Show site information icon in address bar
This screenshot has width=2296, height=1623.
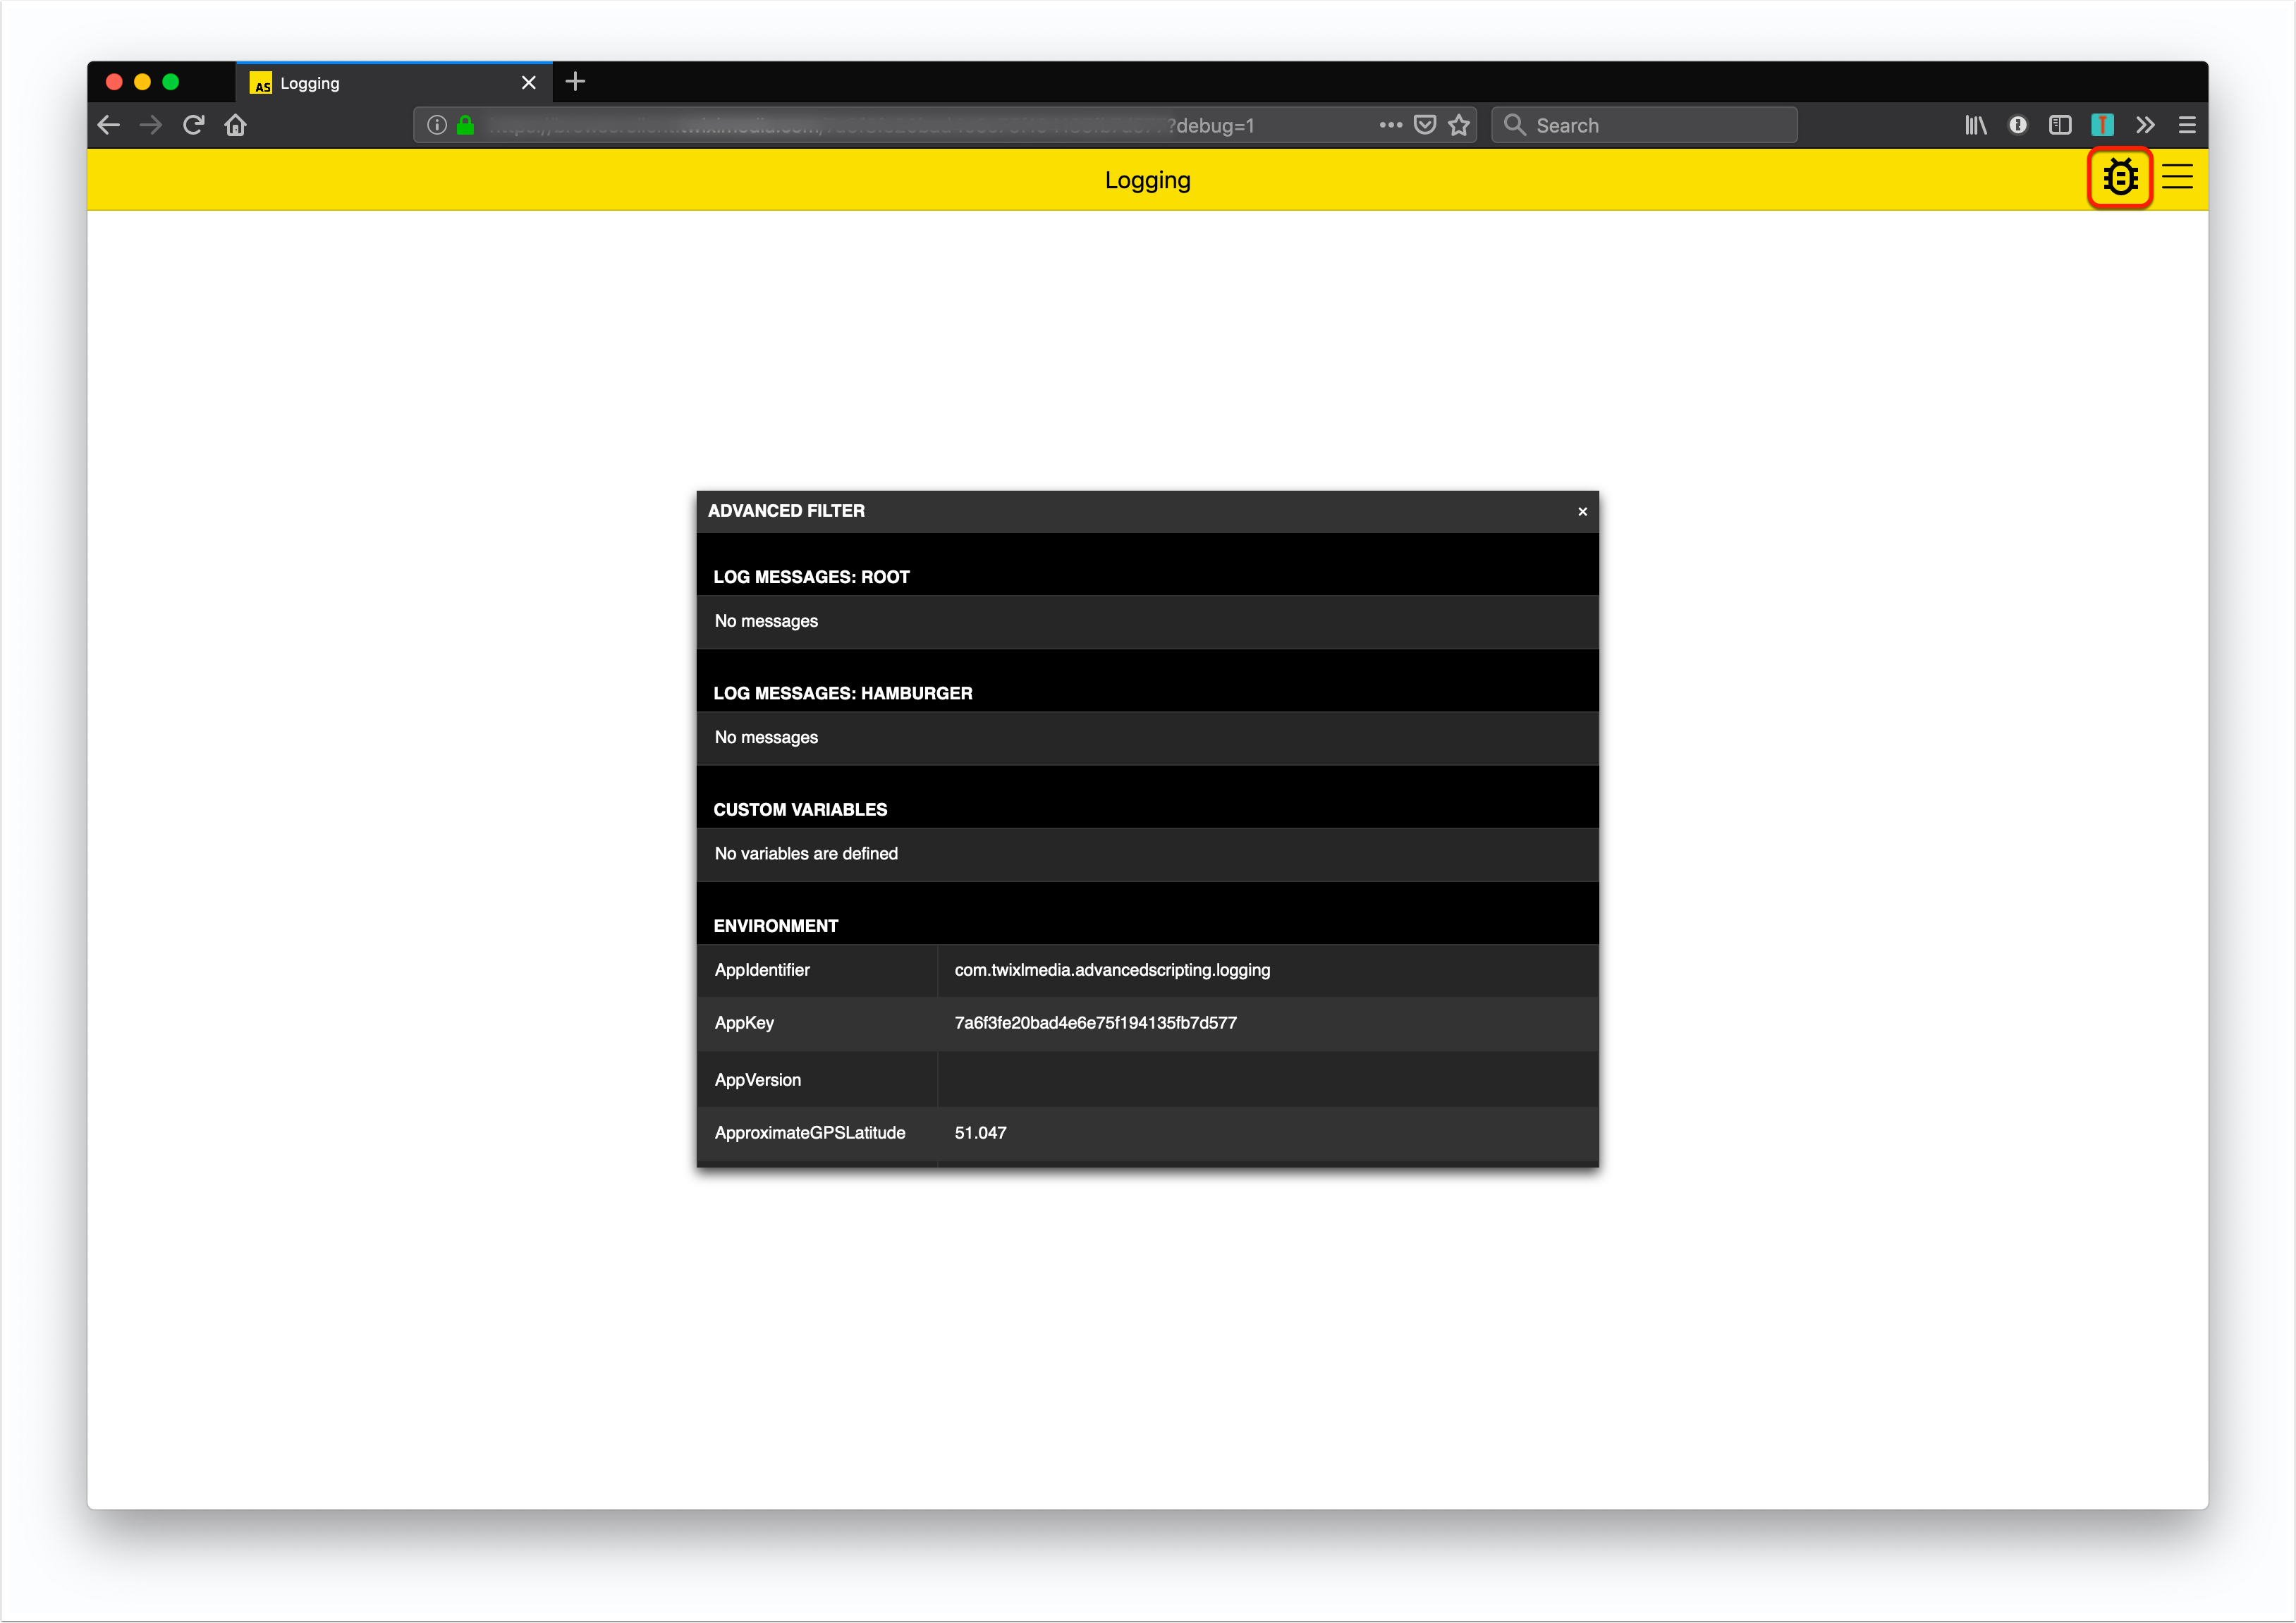click(x=437, y=125)
